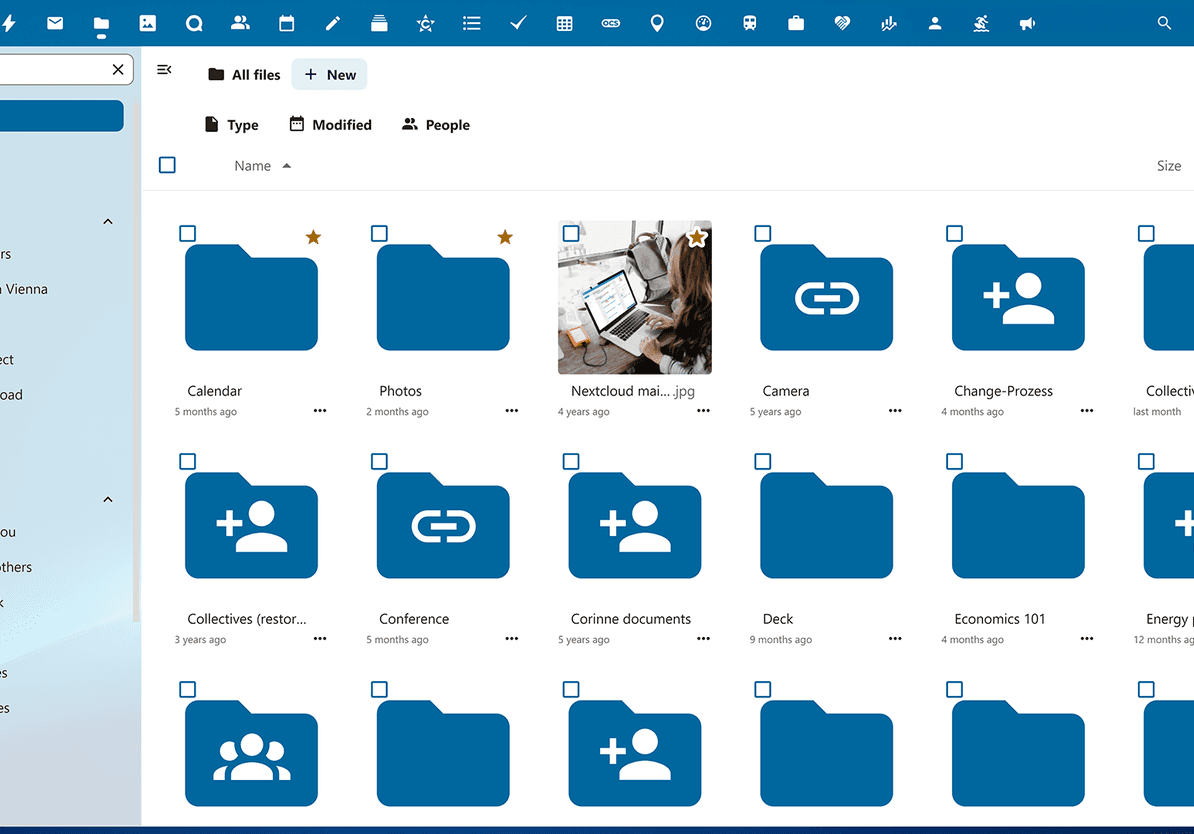Open the Contacts app
The width and height of the screenshot is (1194, 834).
(241, 24)
